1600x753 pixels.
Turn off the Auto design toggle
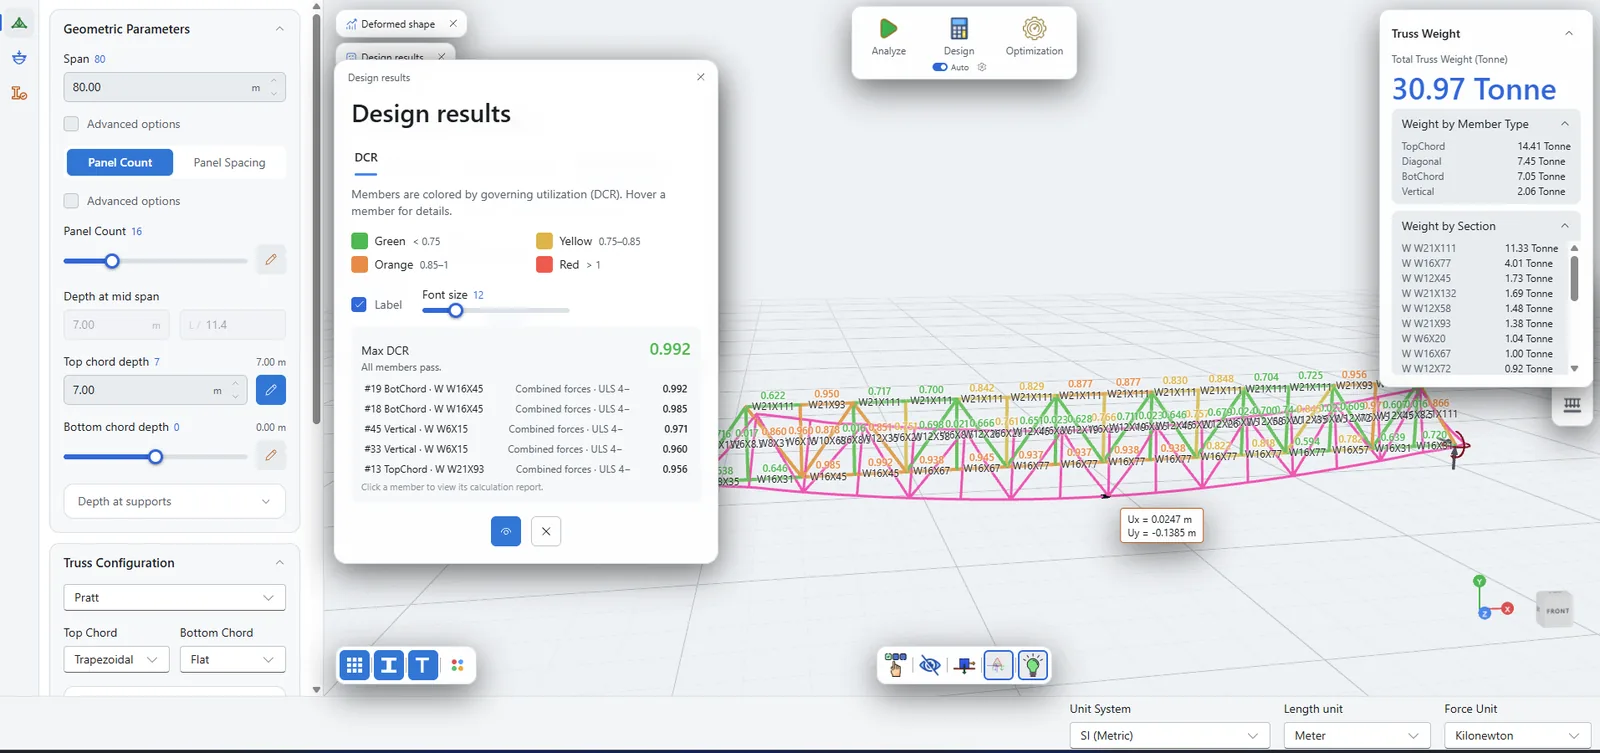[x=940, y=67]
